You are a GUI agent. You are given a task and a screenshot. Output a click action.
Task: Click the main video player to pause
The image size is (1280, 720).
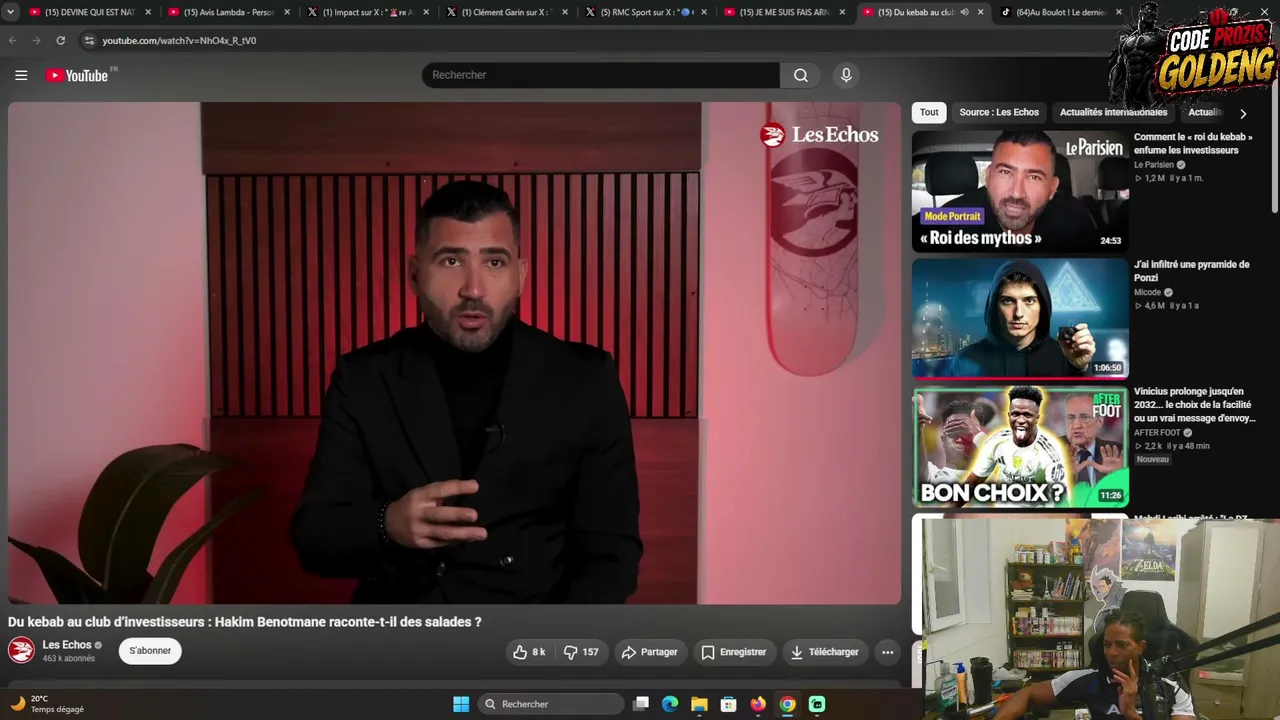[x=454, y=353]
